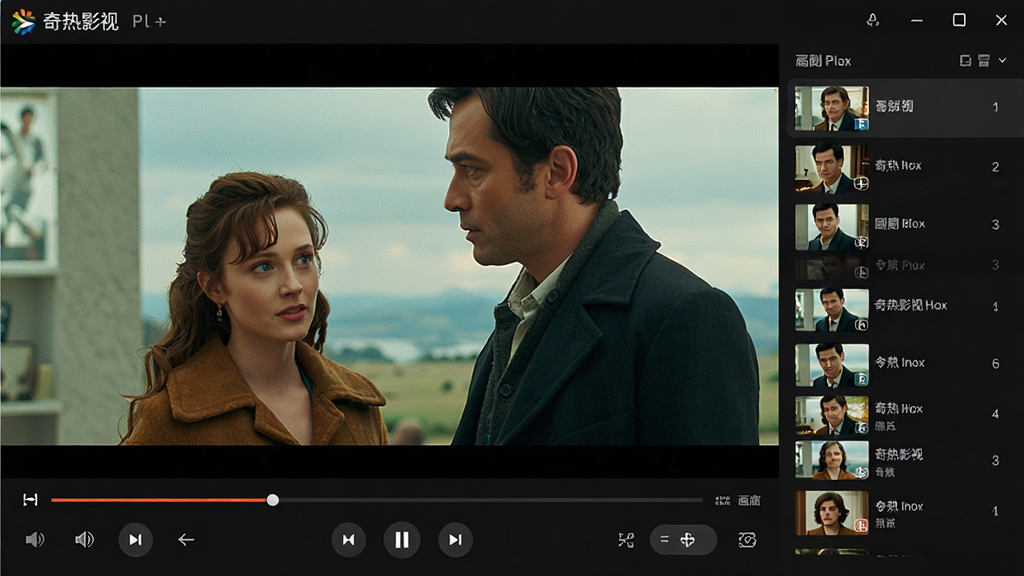
Task: Select the woman-thumbnail playlist item numbered 3
Action: coord(905,460)
